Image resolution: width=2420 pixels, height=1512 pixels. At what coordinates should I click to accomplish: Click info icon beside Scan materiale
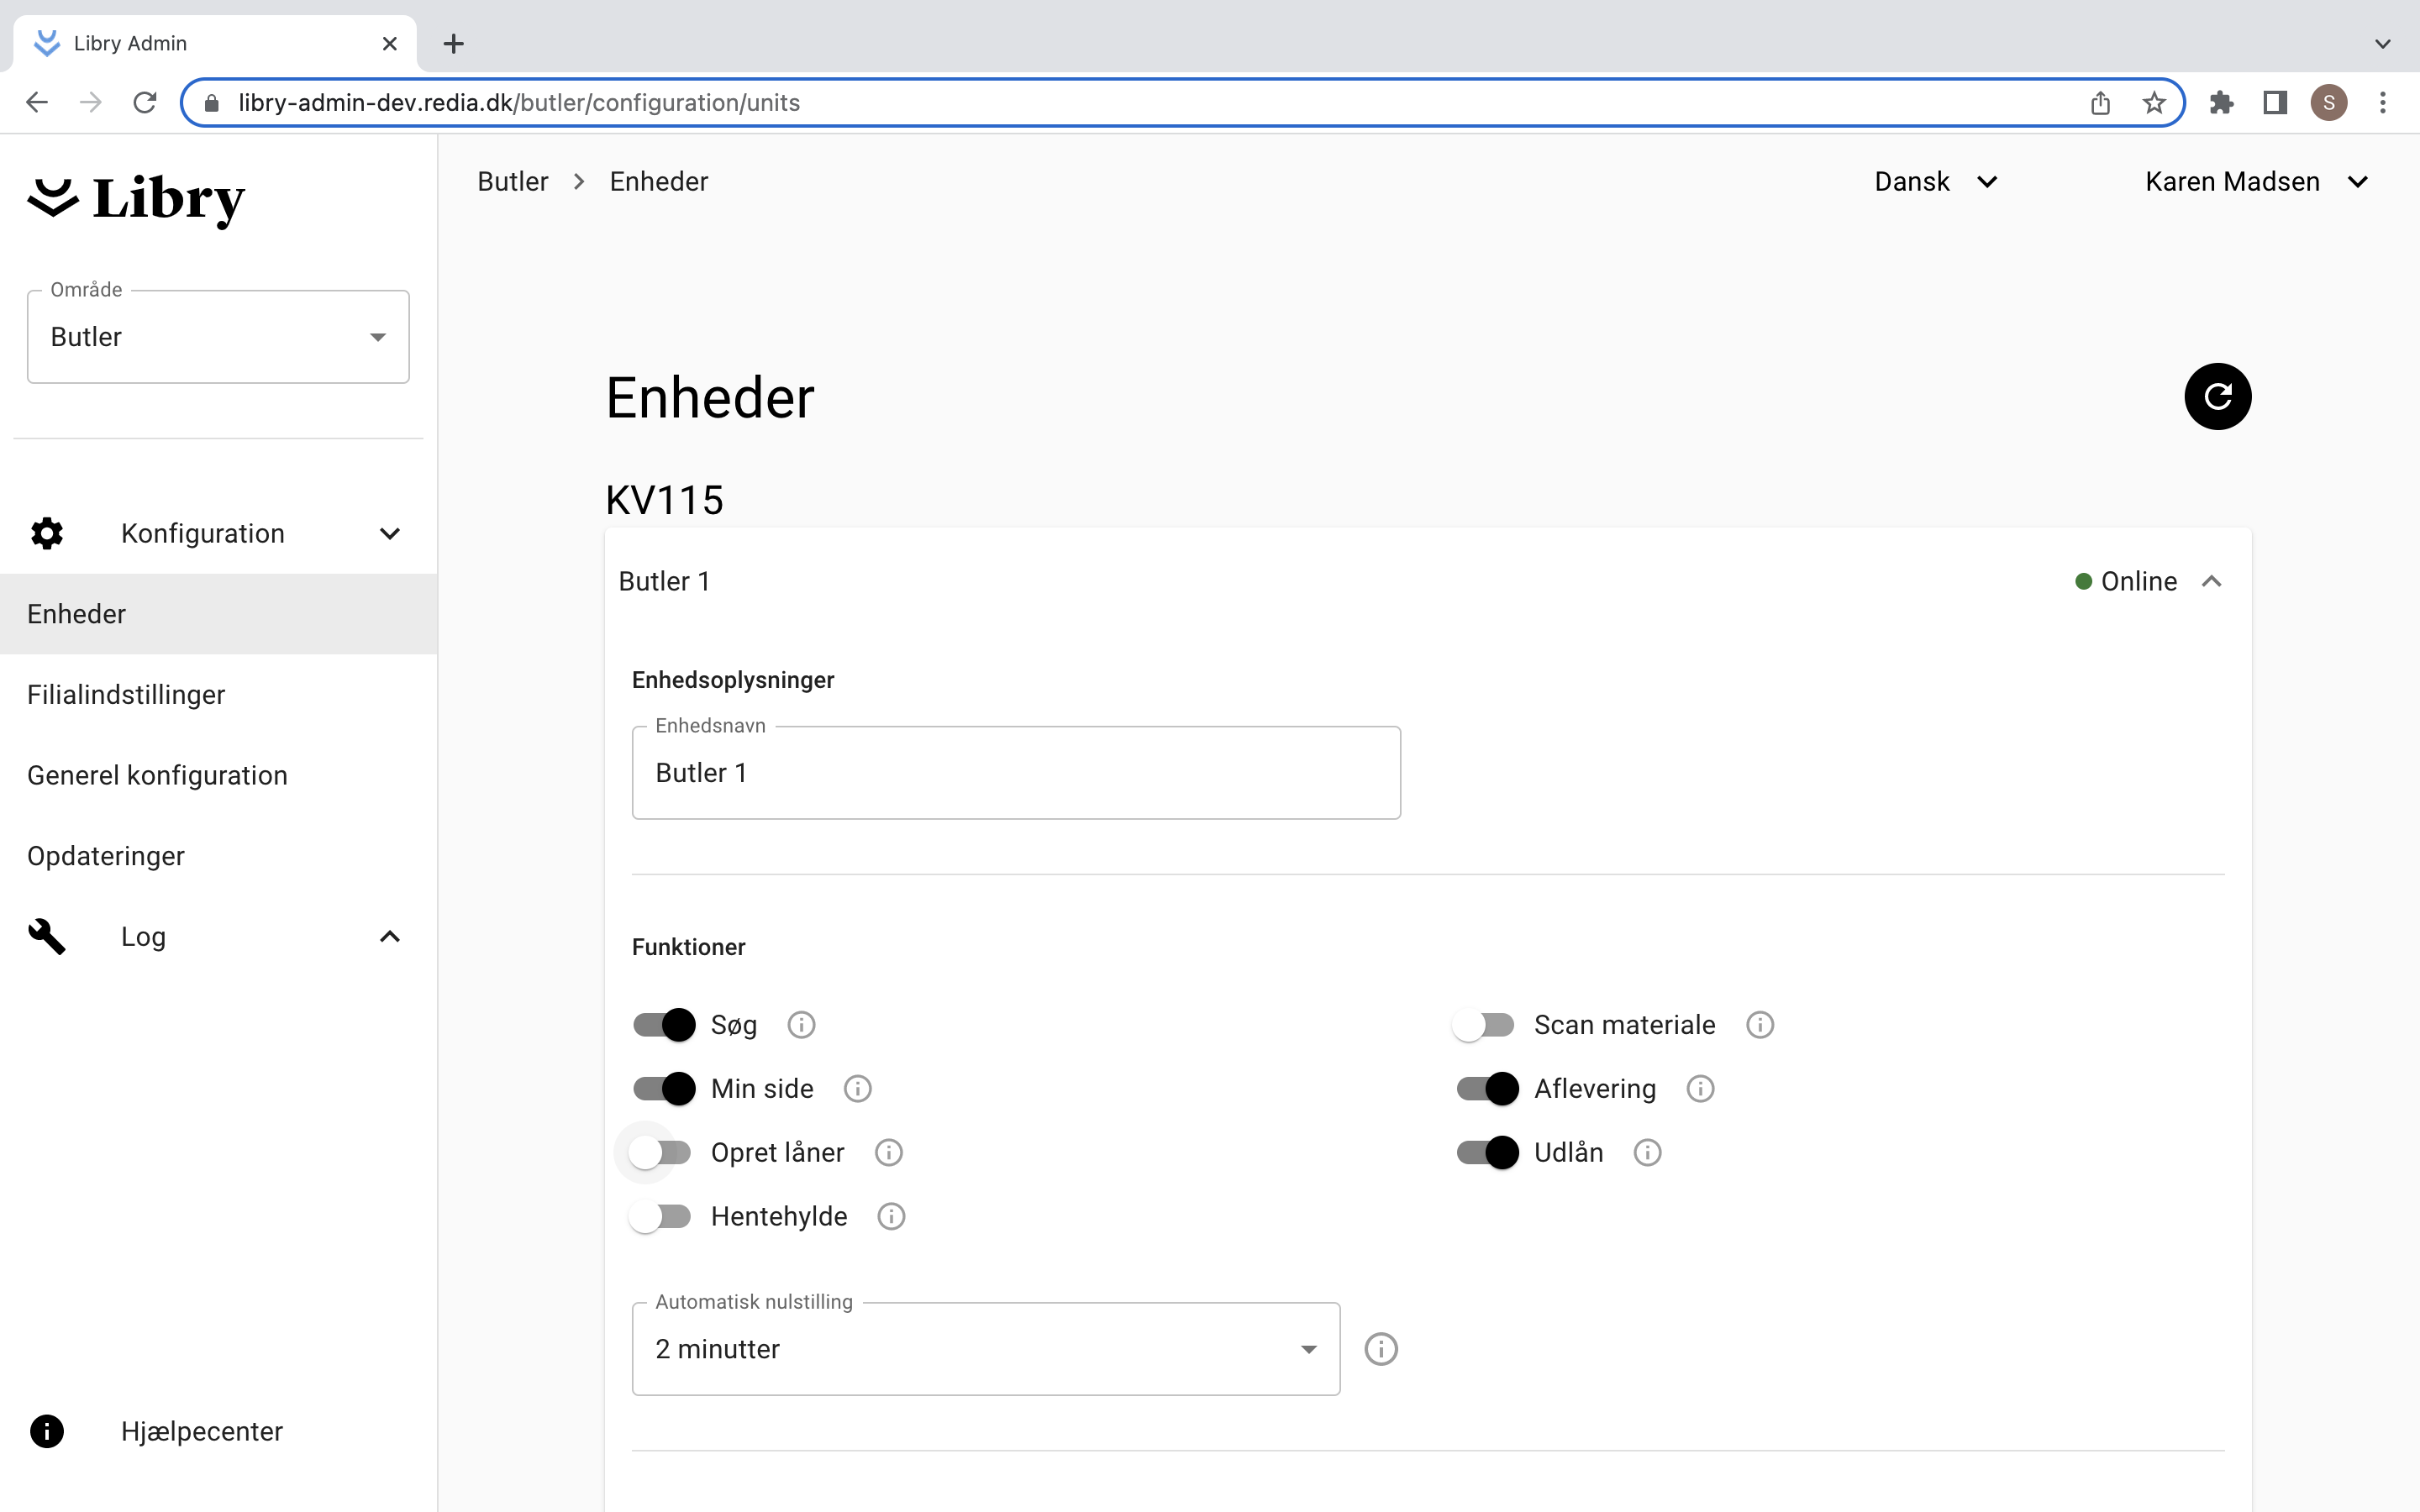[1759, 1025]
